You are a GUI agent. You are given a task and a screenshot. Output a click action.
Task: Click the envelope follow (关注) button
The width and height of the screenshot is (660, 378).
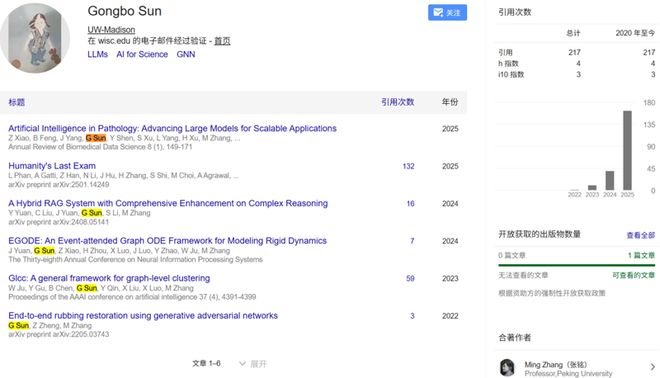(447, 13)
